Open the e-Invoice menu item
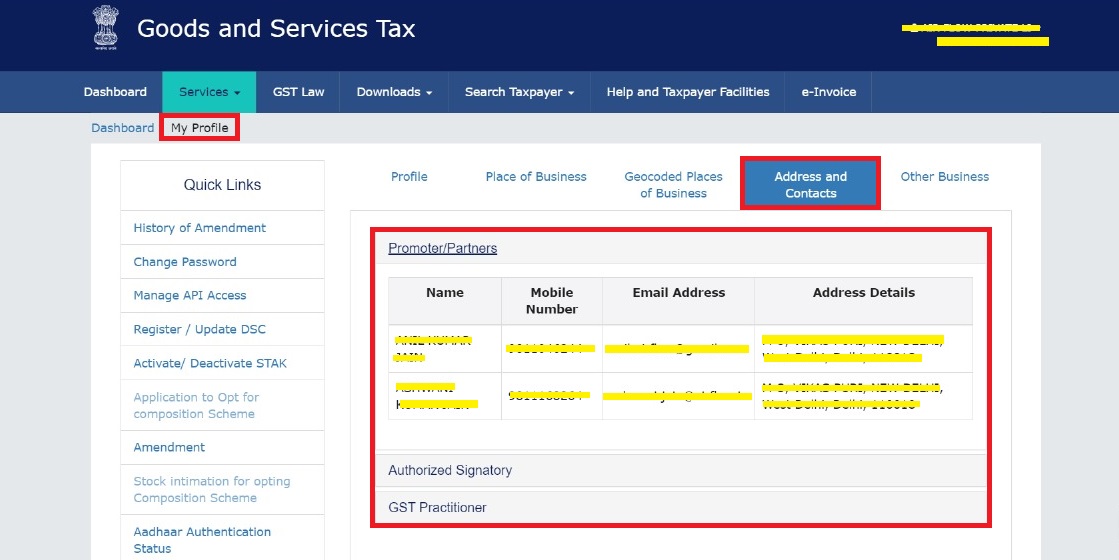Image resolution: width=1119 pixels, height=560 pixels. 828,92
